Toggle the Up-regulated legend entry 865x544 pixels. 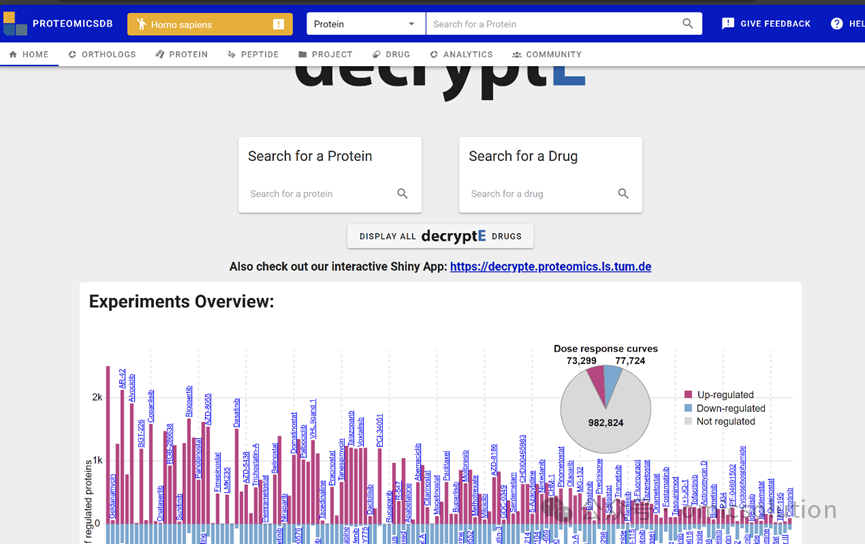[719, 394]
